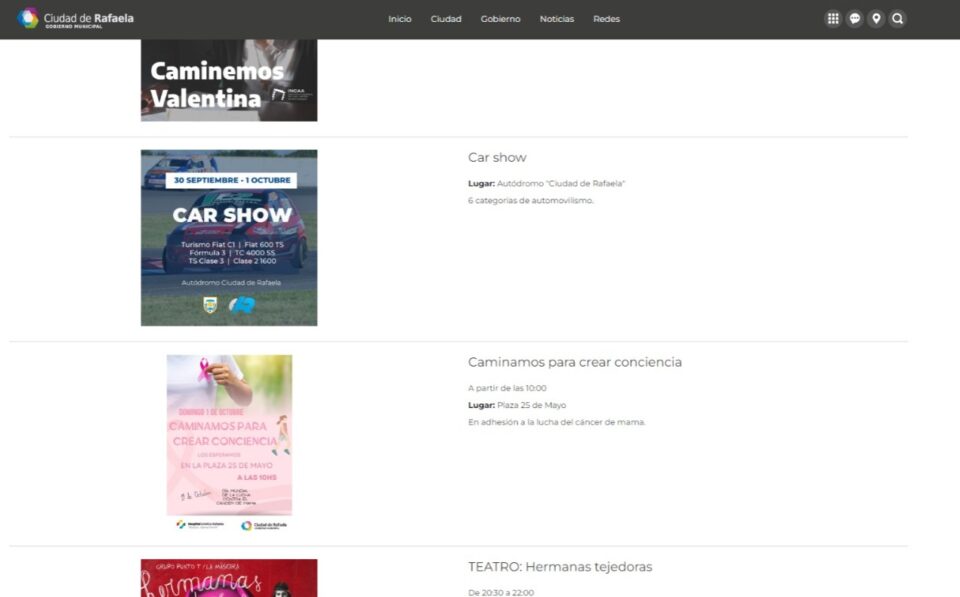Click the Hermanas tejedoras theater poster
The height and width of the screenshot is (597, 960).
click(229, 578)
